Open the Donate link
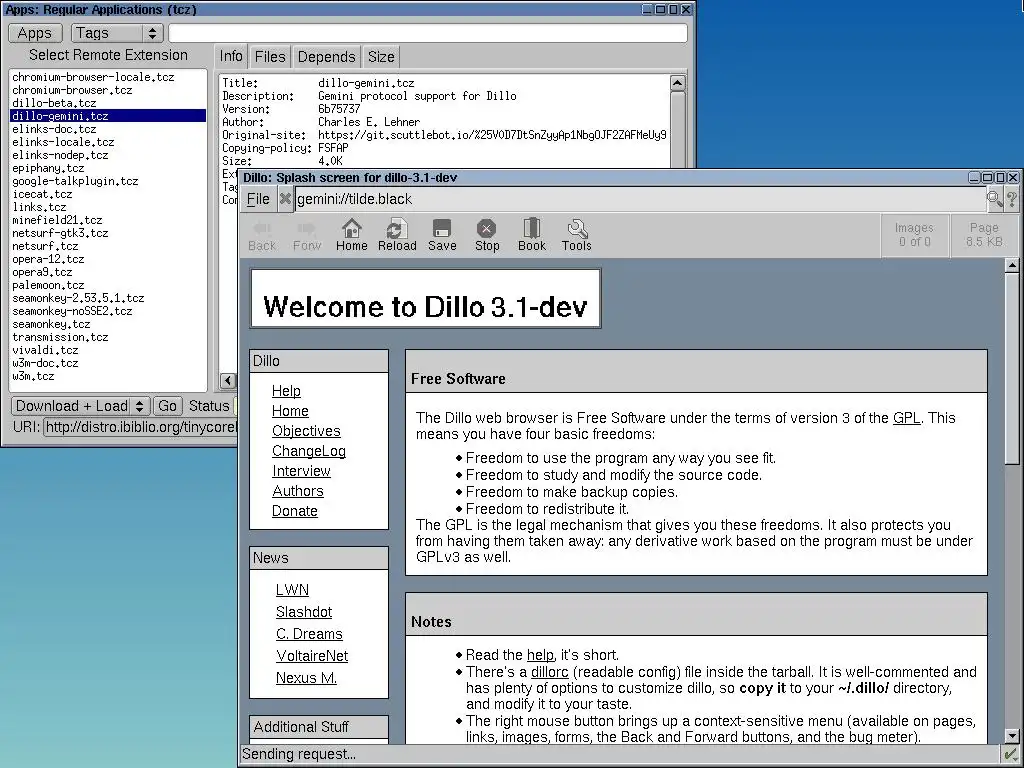 [x=295, y=511]
